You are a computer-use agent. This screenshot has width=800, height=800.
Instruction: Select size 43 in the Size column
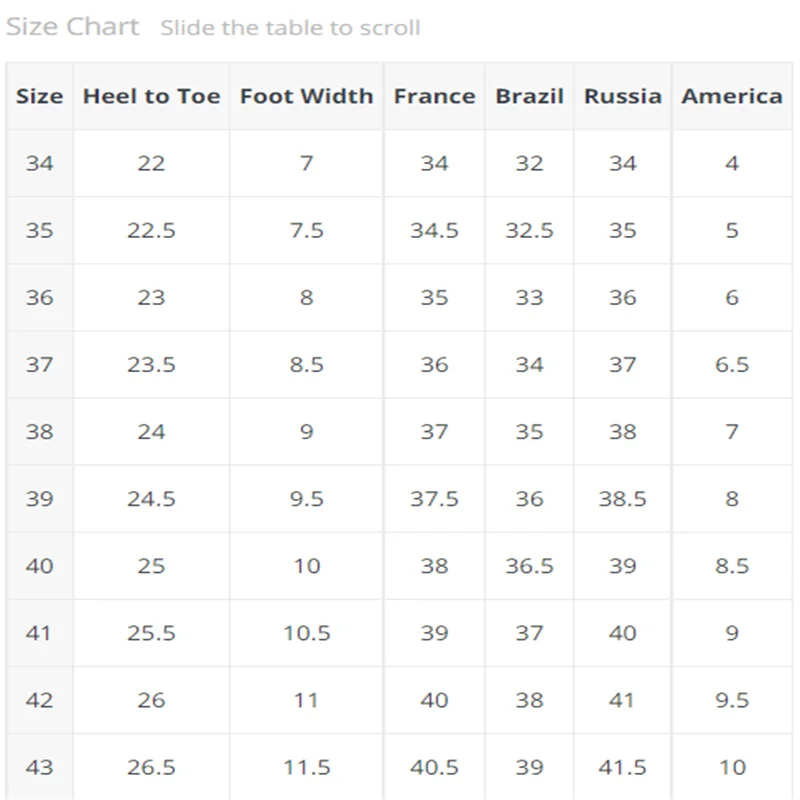click(x=39, y=767)
